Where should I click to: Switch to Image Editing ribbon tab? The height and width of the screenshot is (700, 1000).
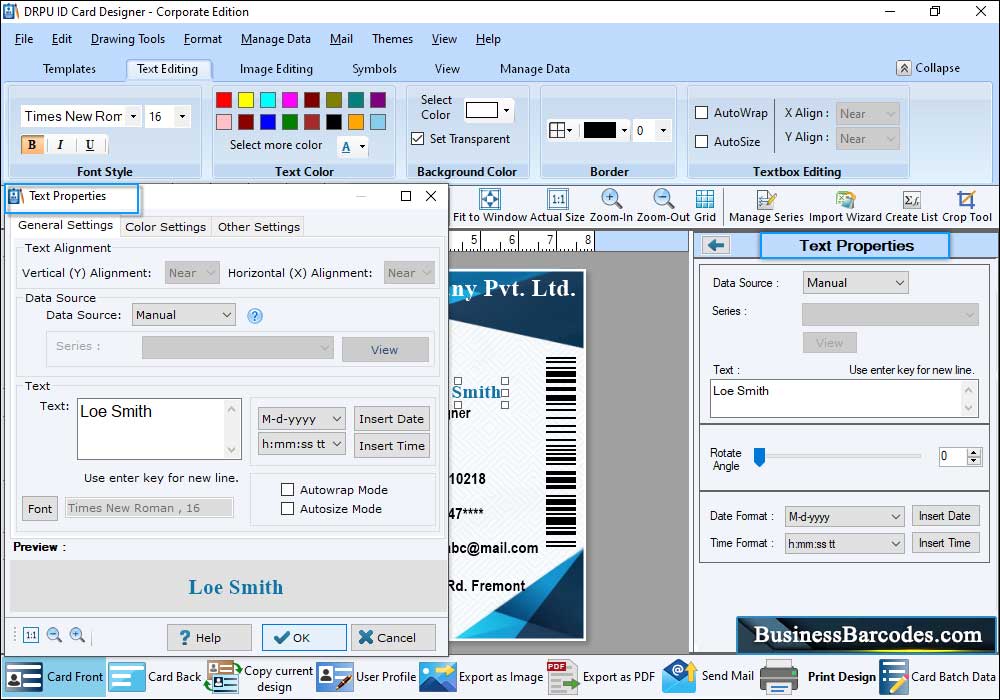point(276,69)
